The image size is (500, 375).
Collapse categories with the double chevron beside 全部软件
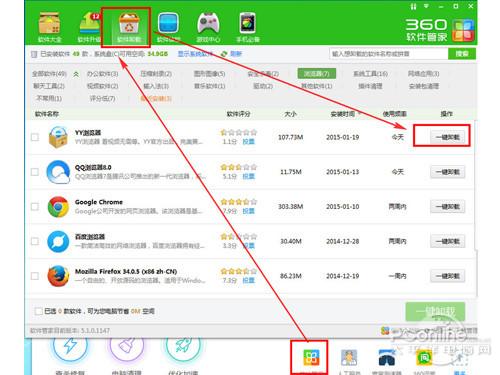coord(76,74)
